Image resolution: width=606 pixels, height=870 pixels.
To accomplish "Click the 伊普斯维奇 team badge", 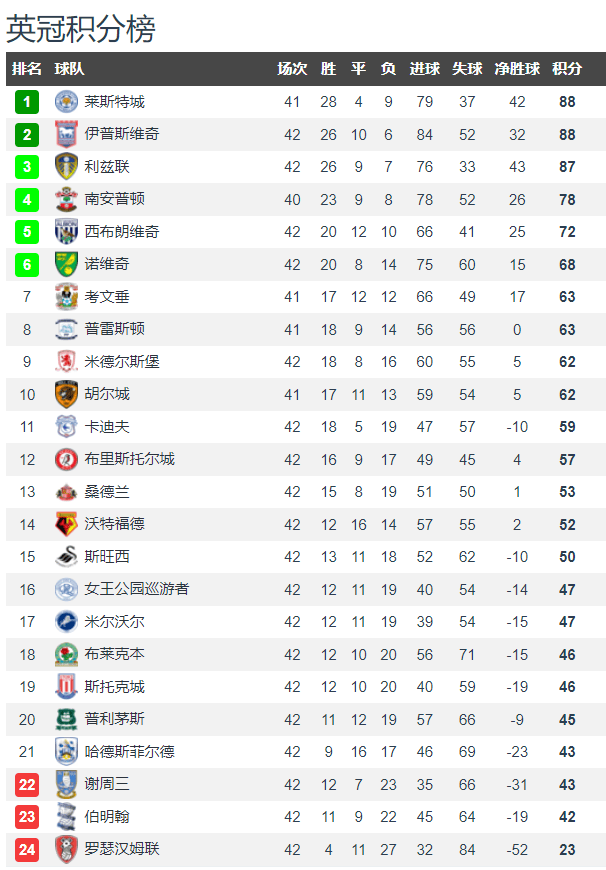I will [x=66, y=134].
